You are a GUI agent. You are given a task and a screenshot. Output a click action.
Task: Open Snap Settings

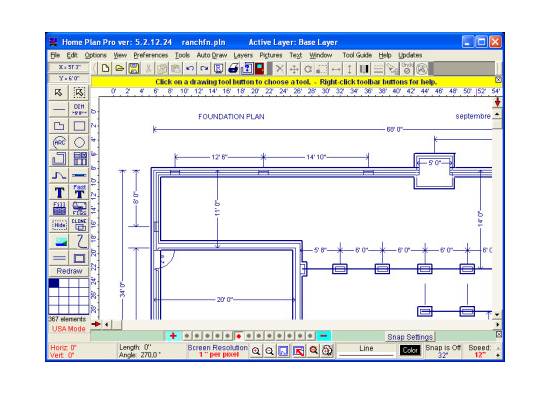tap(410, 337)
